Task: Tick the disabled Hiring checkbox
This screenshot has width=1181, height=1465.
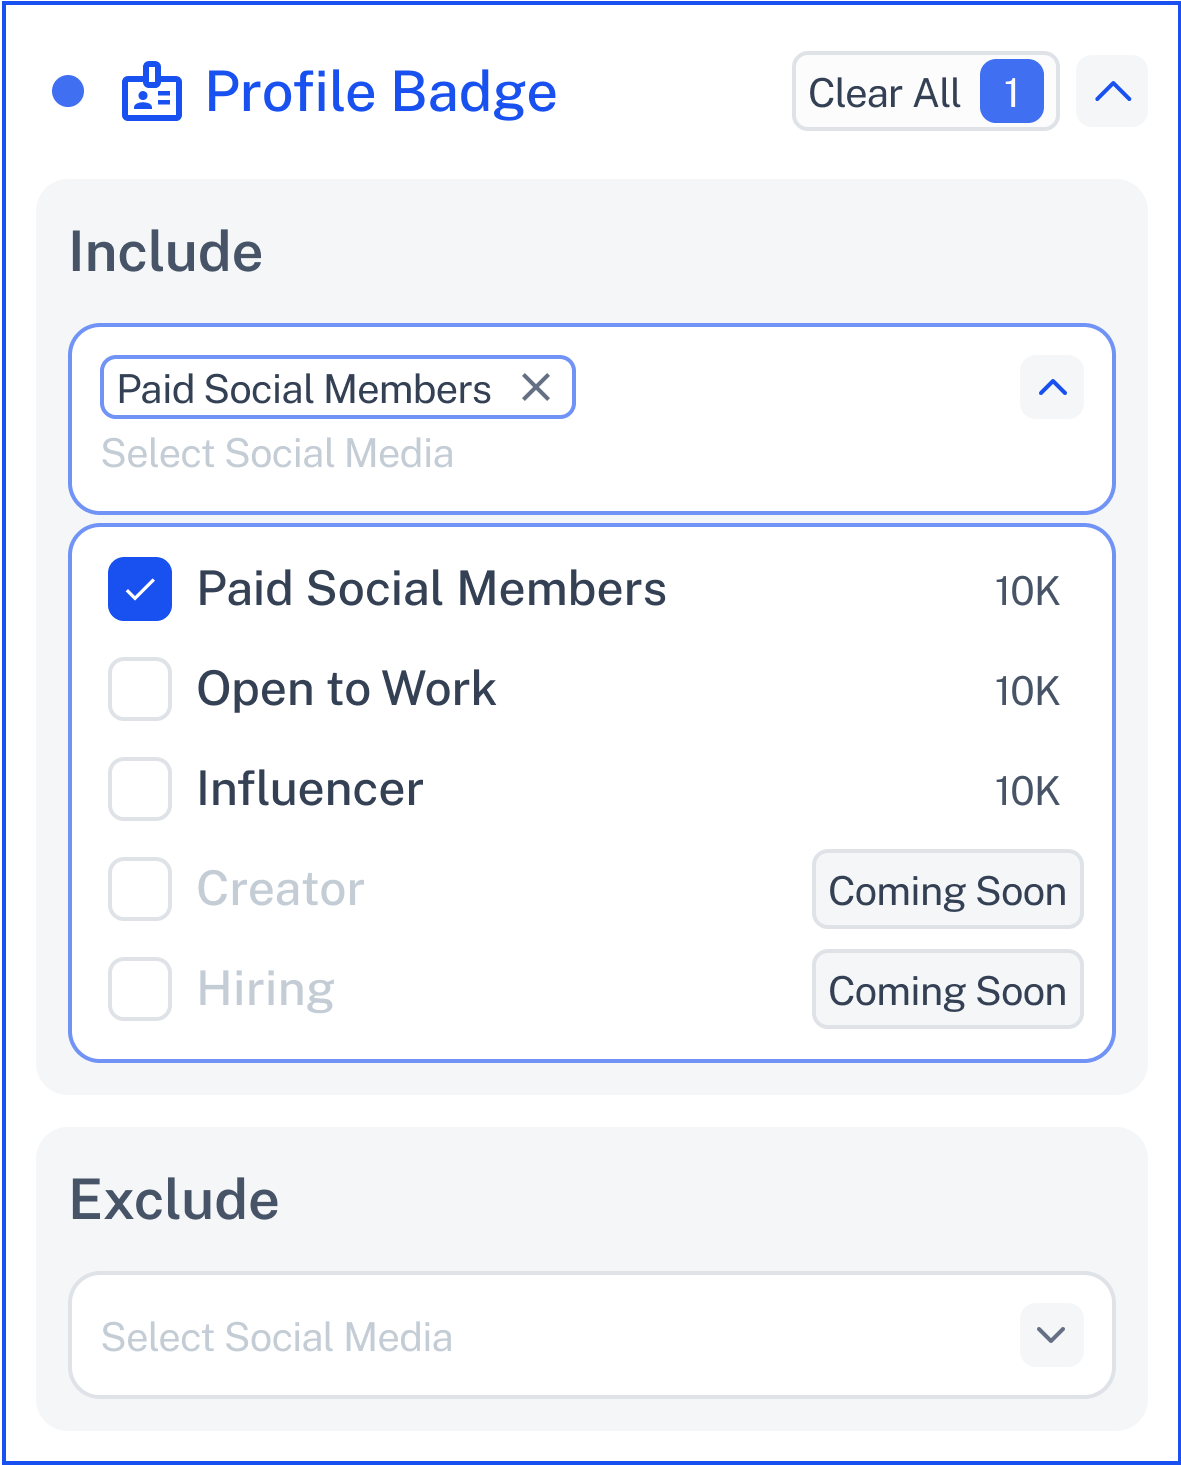Action: [140, 989]
